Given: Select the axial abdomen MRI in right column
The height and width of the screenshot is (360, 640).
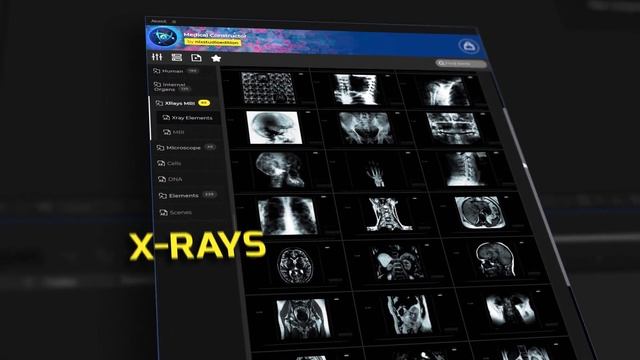Looking at the screenshot, I should click(x=480, y=212).
